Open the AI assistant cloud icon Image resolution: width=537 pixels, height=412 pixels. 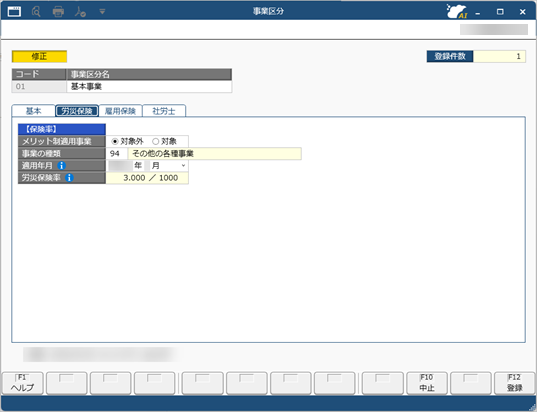(457, 11)
